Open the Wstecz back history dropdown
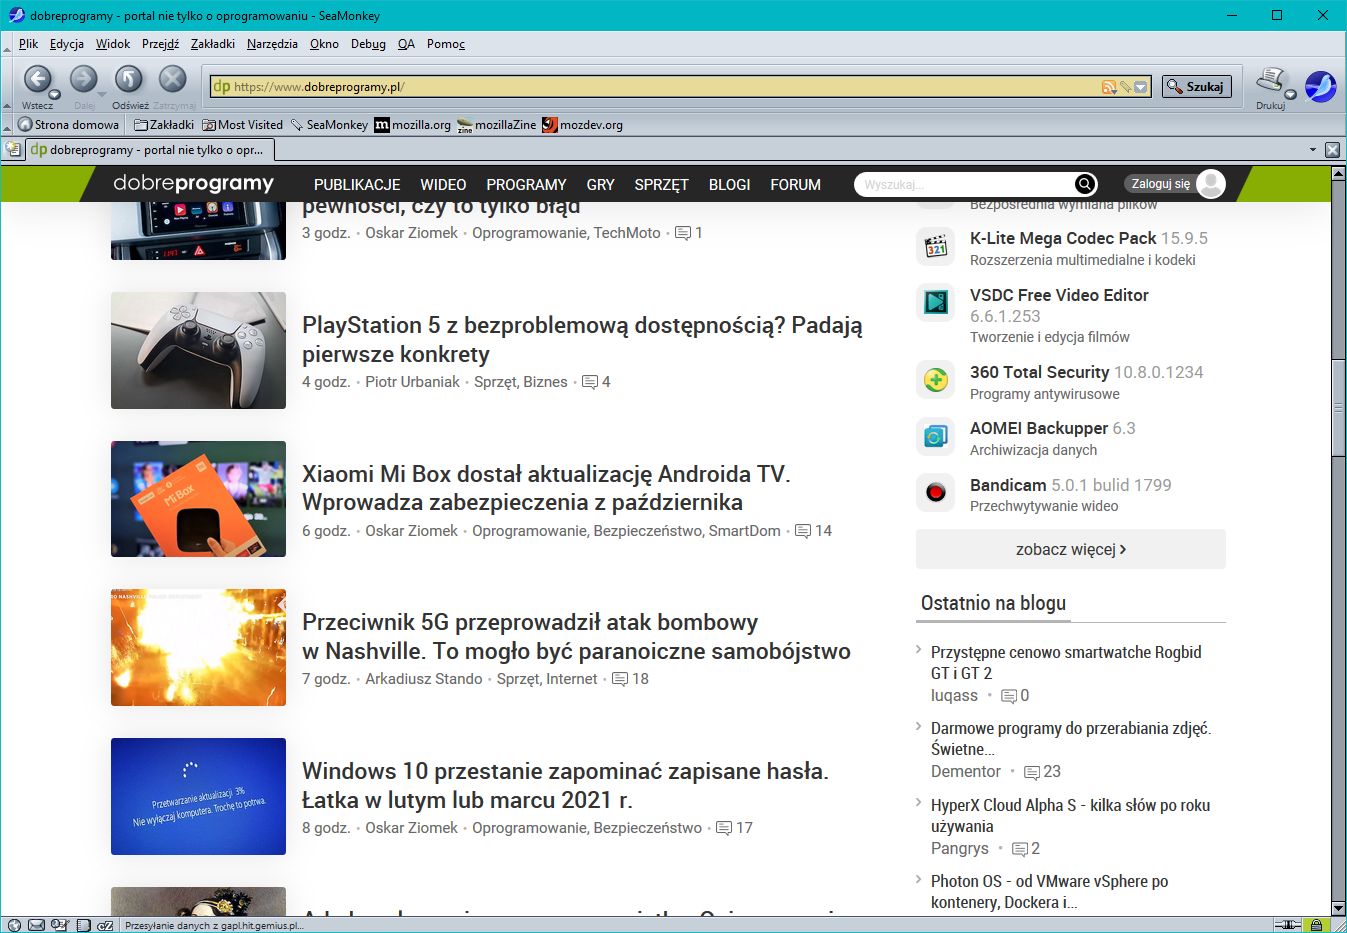Viewport: 1347px width, 933px height. tap(54, 95)
